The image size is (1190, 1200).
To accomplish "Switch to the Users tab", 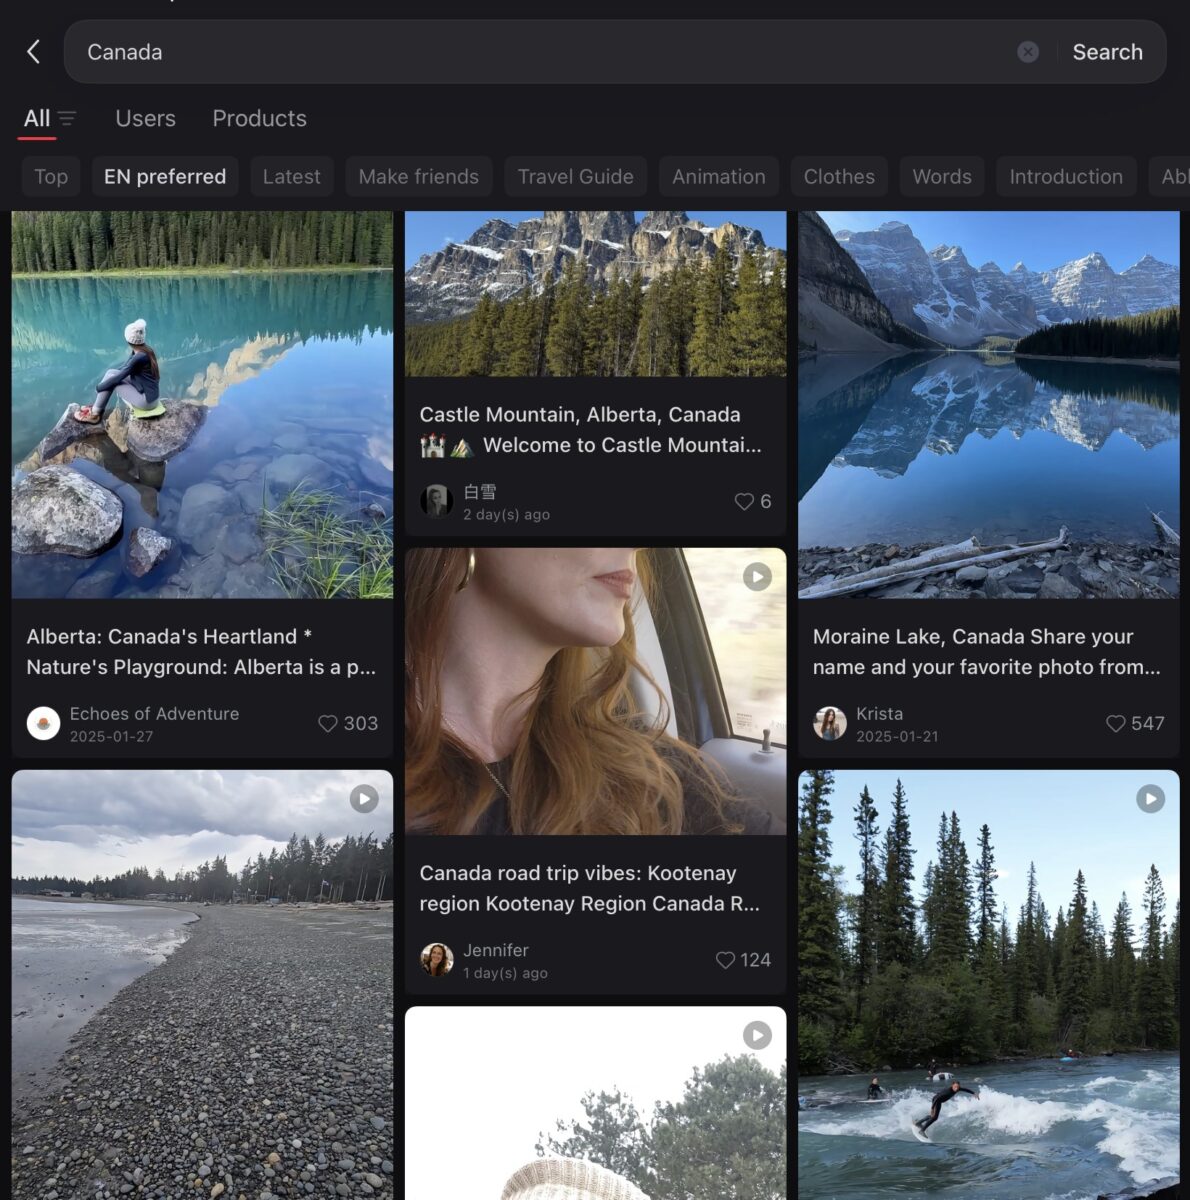I will coord(145,118).
